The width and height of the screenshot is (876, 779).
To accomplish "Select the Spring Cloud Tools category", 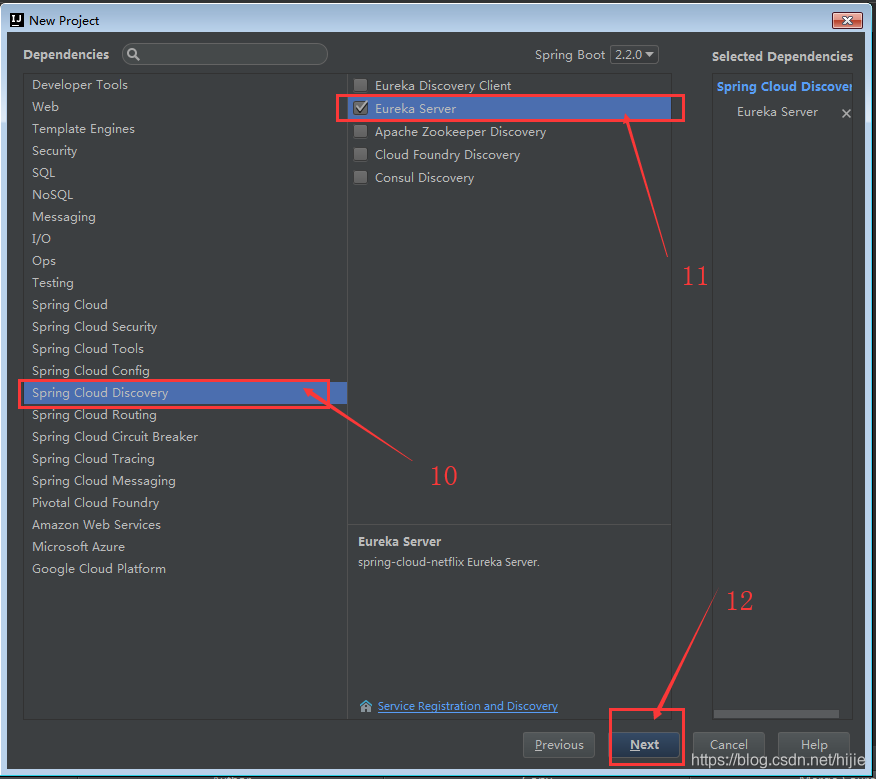I will click(x=185, y=349).
